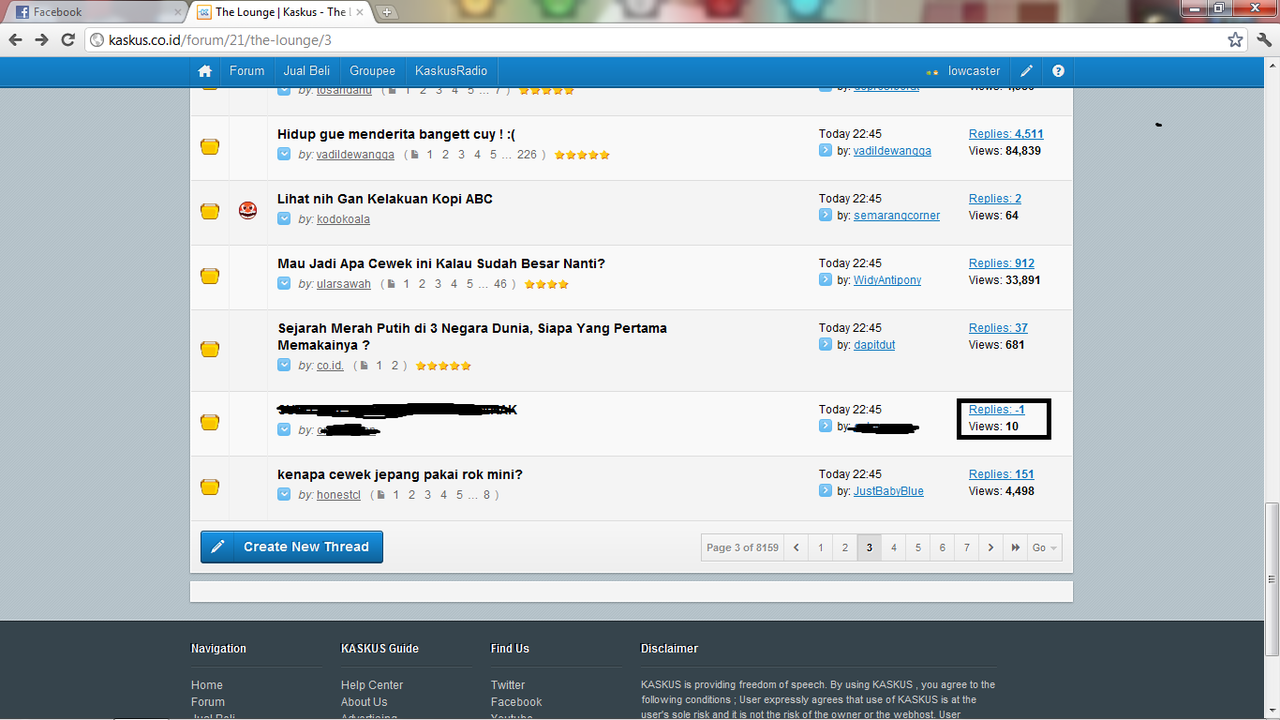Image resolution: width=1280 pixels, height=720 pixels.
Task: Go to page 4 in pagination
Action: (x=894, y=548)
